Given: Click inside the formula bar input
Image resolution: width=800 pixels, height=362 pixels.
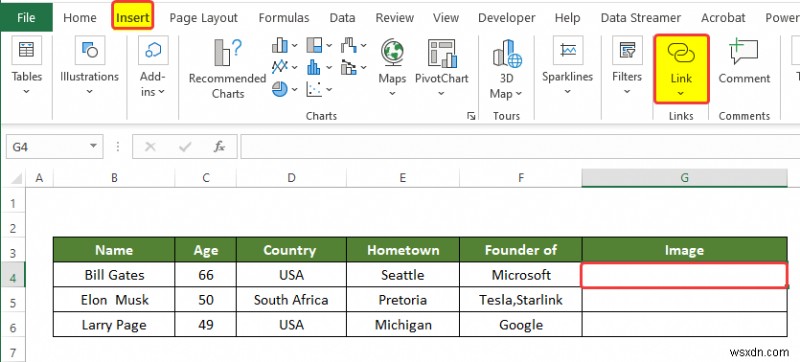Looking at the screenshot, I should [x=520, y=147].
